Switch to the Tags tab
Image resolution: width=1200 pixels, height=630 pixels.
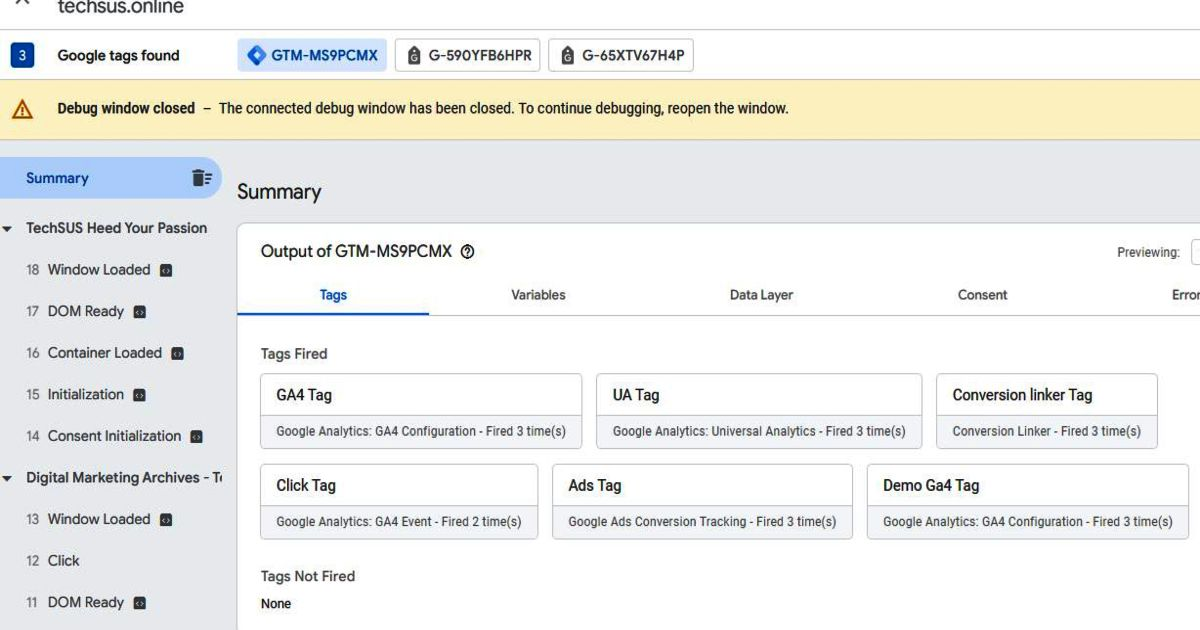click(x=333, y=295)
